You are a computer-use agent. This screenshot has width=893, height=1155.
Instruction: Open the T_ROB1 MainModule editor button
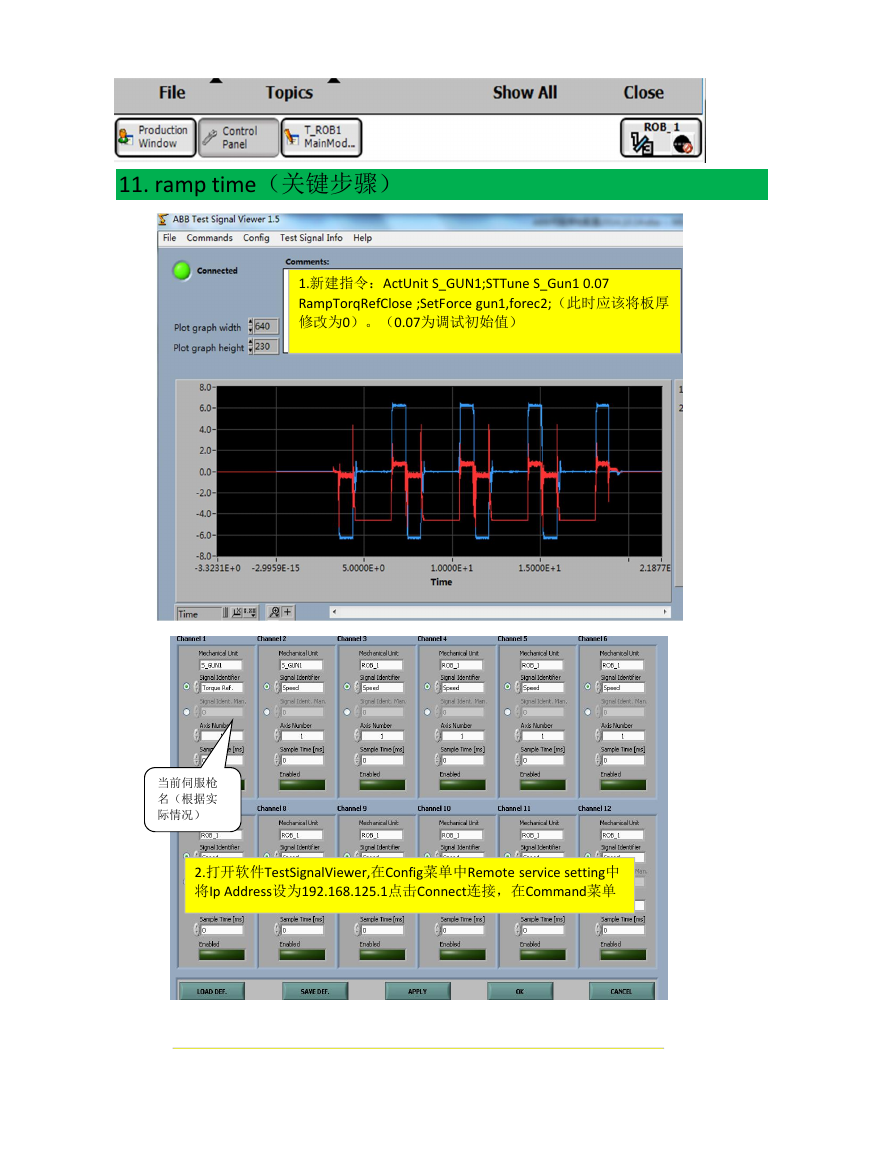pyautogui.click(x=321, y=137)
